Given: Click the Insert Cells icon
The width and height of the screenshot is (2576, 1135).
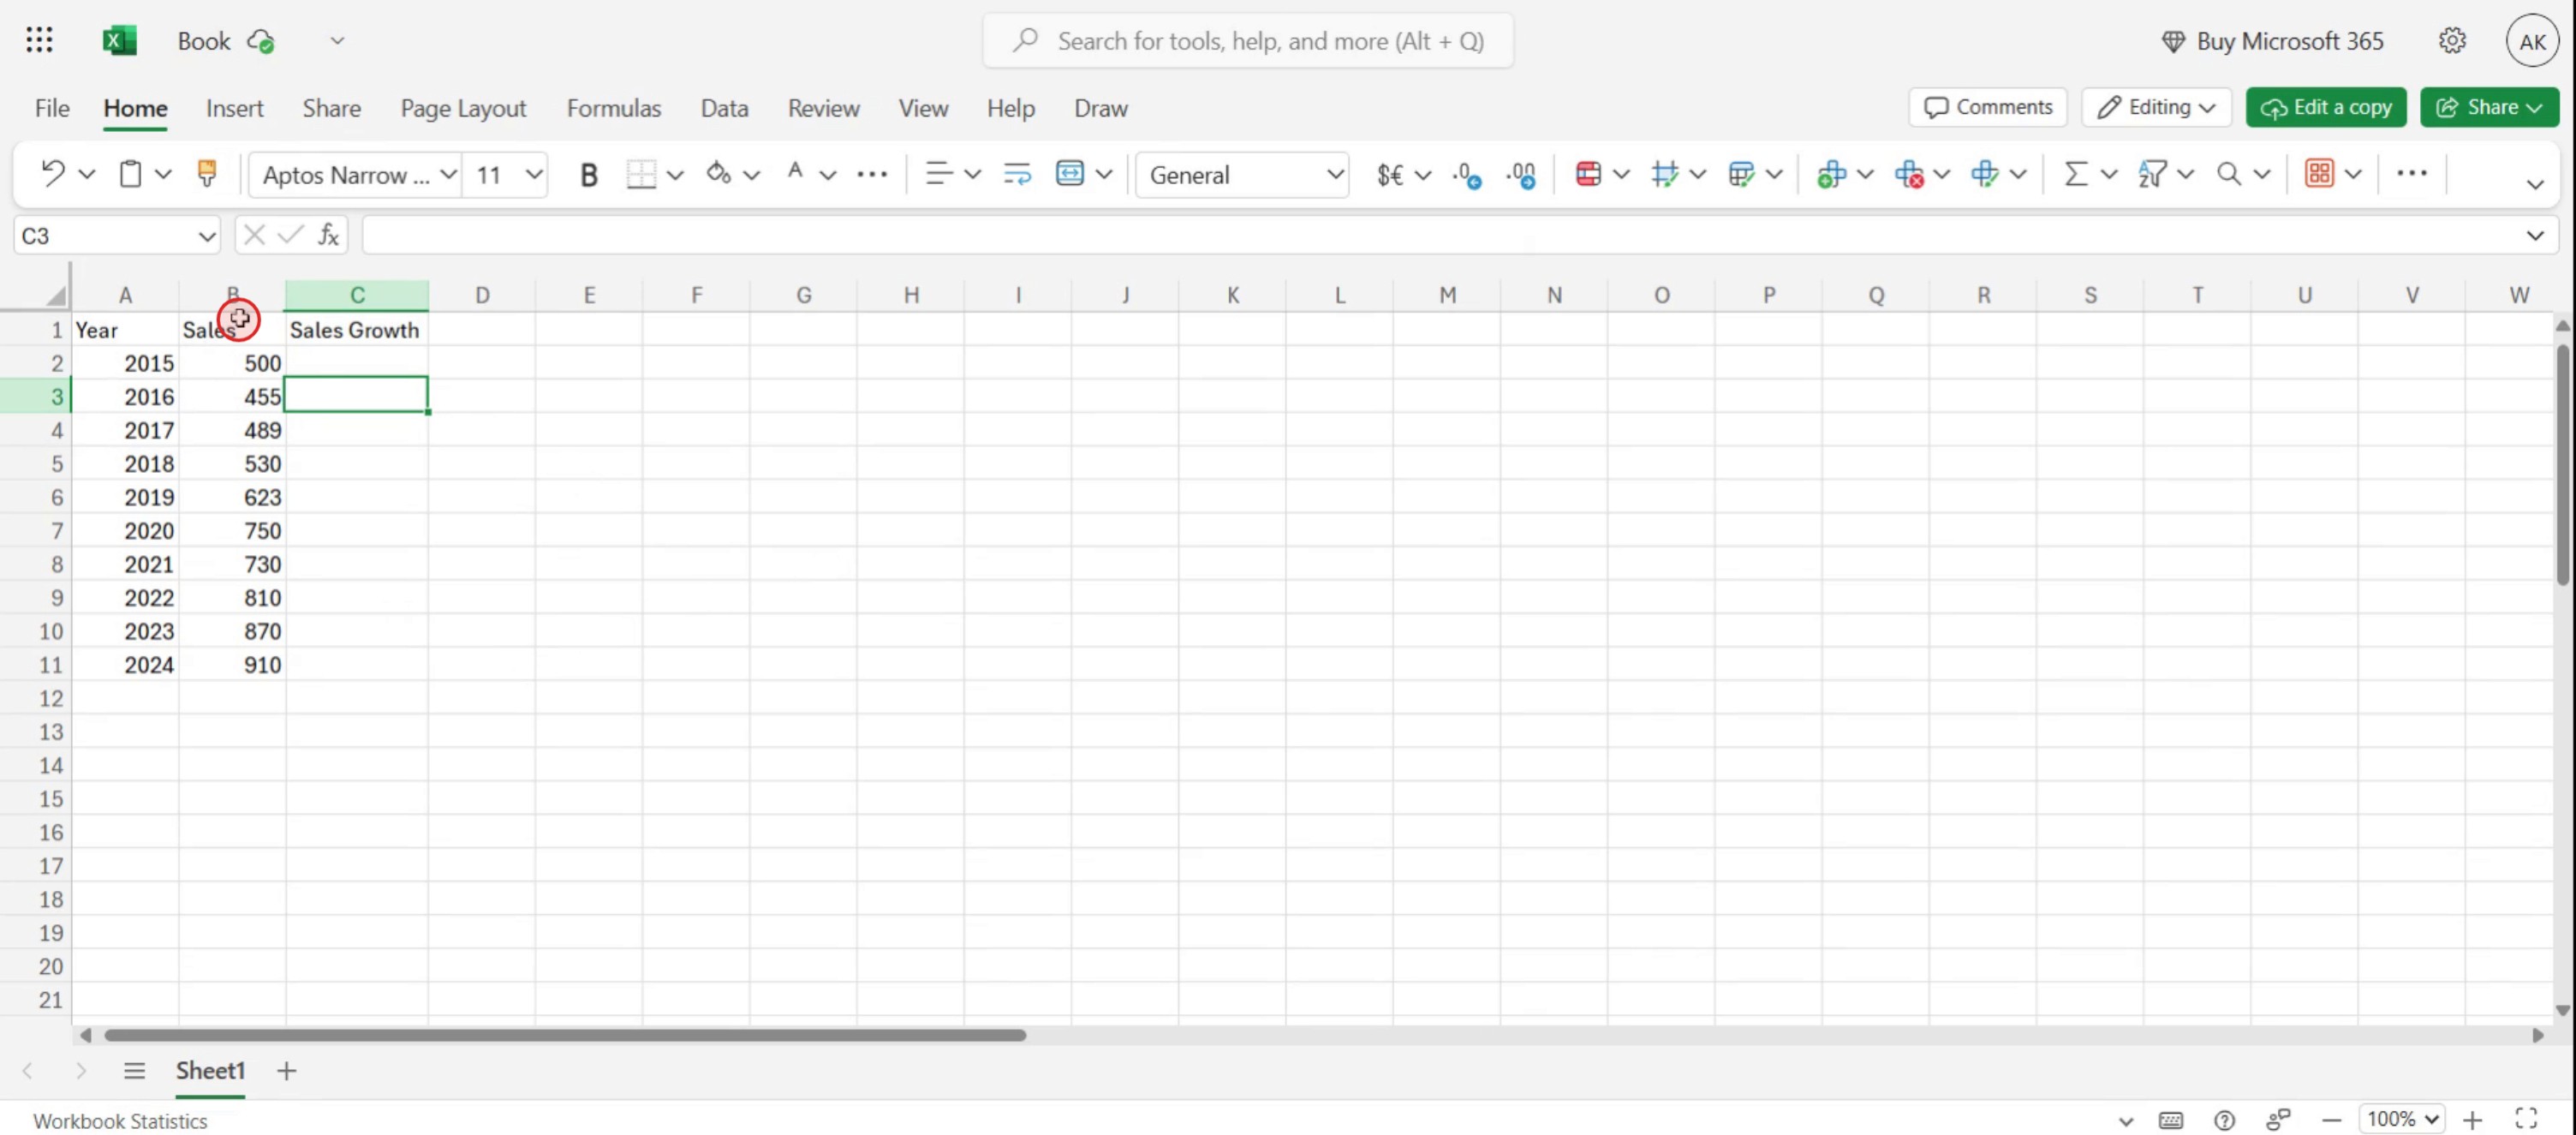Looking at the screenshot, I should click(1831, 174).
